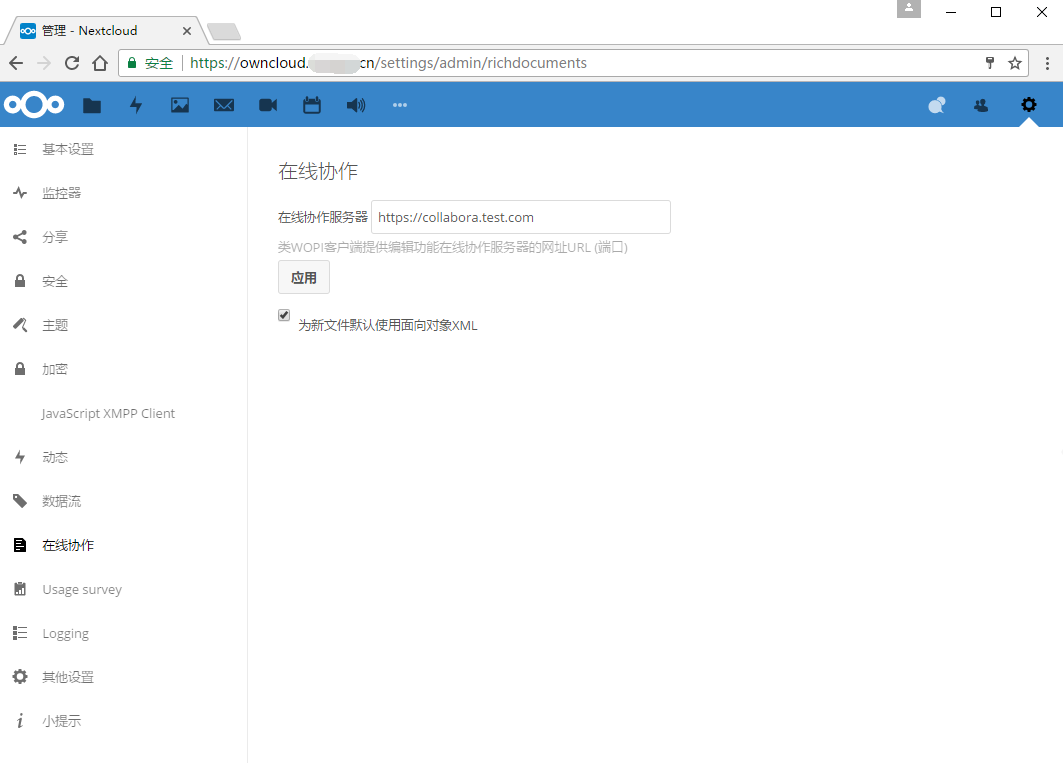Image resolution: width=1063 pixels, height=763 pixels.
Task: Open the more apps ellipsis menu
Action: point(400,104)
